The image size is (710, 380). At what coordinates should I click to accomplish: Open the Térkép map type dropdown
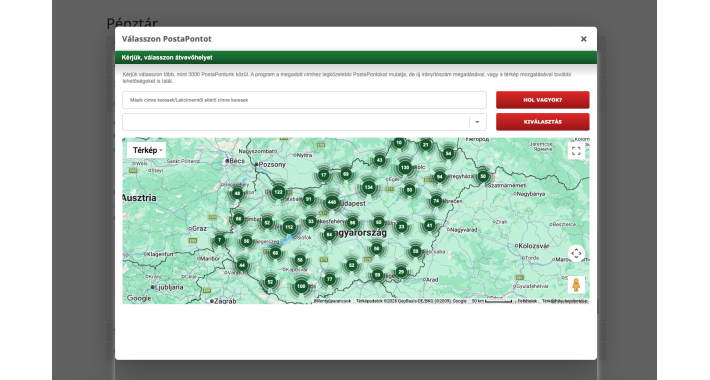click(x=147, y=150)
